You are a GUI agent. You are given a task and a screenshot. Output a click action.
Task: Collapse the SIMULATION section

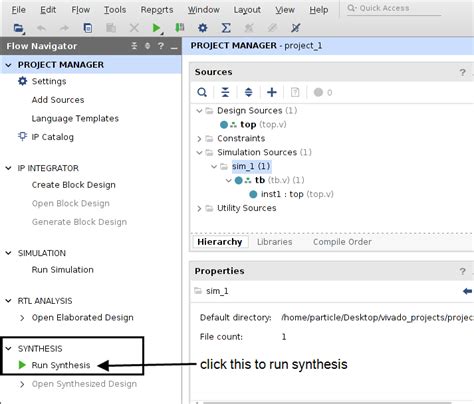[x=9, y=253]
